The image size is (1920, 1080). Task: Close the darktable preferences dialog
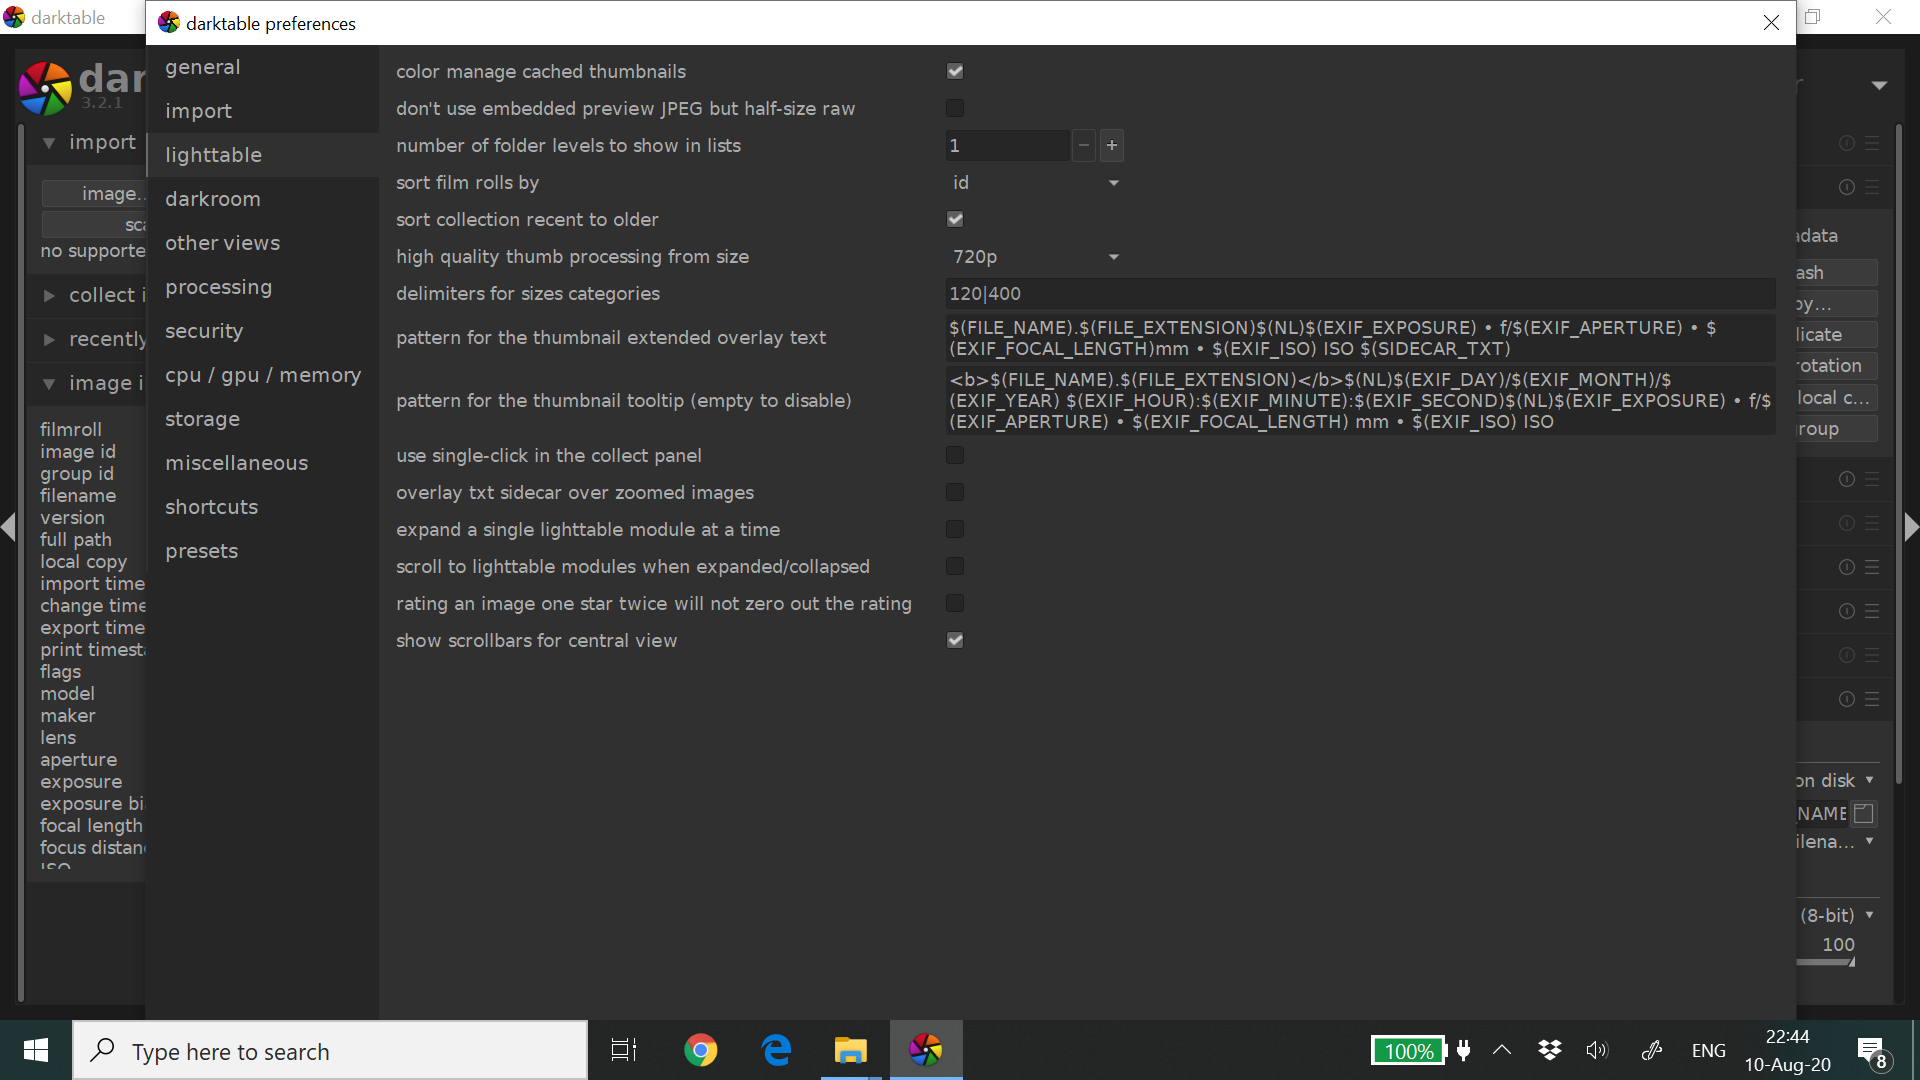click(x=1771, y=23)
